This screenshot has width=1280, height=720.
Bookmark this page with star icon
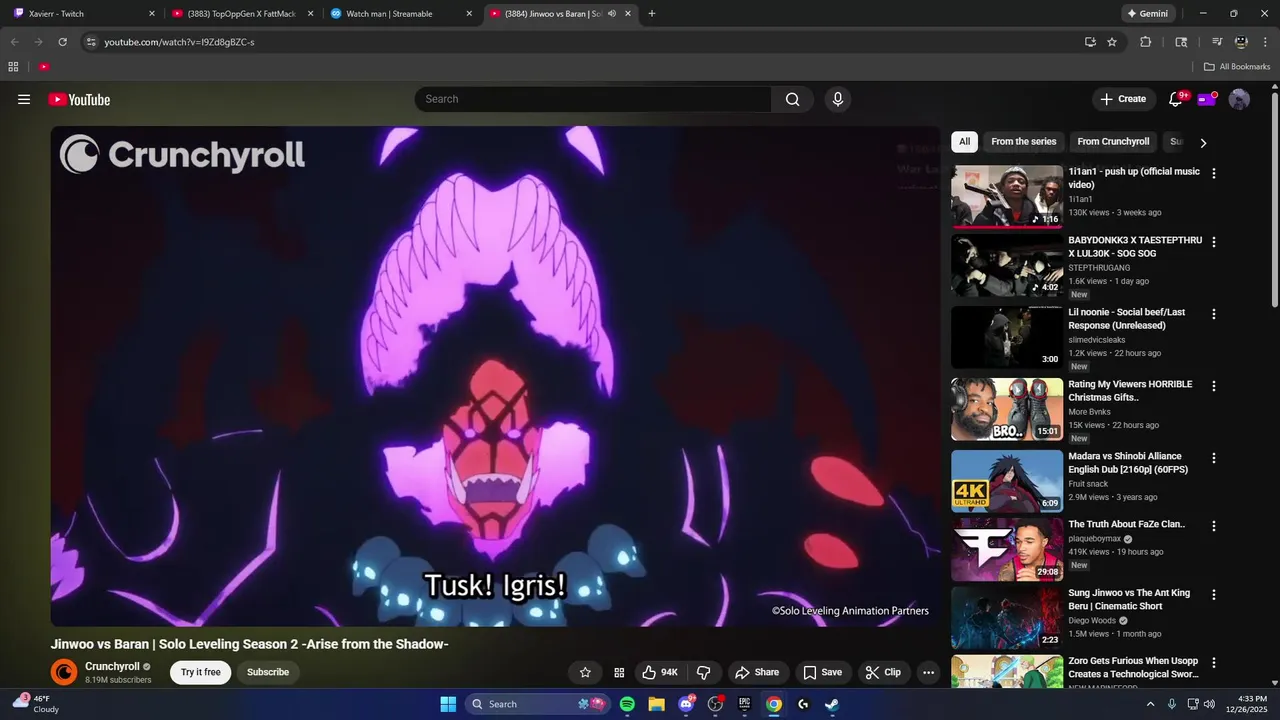click(x=1112, y=42)
